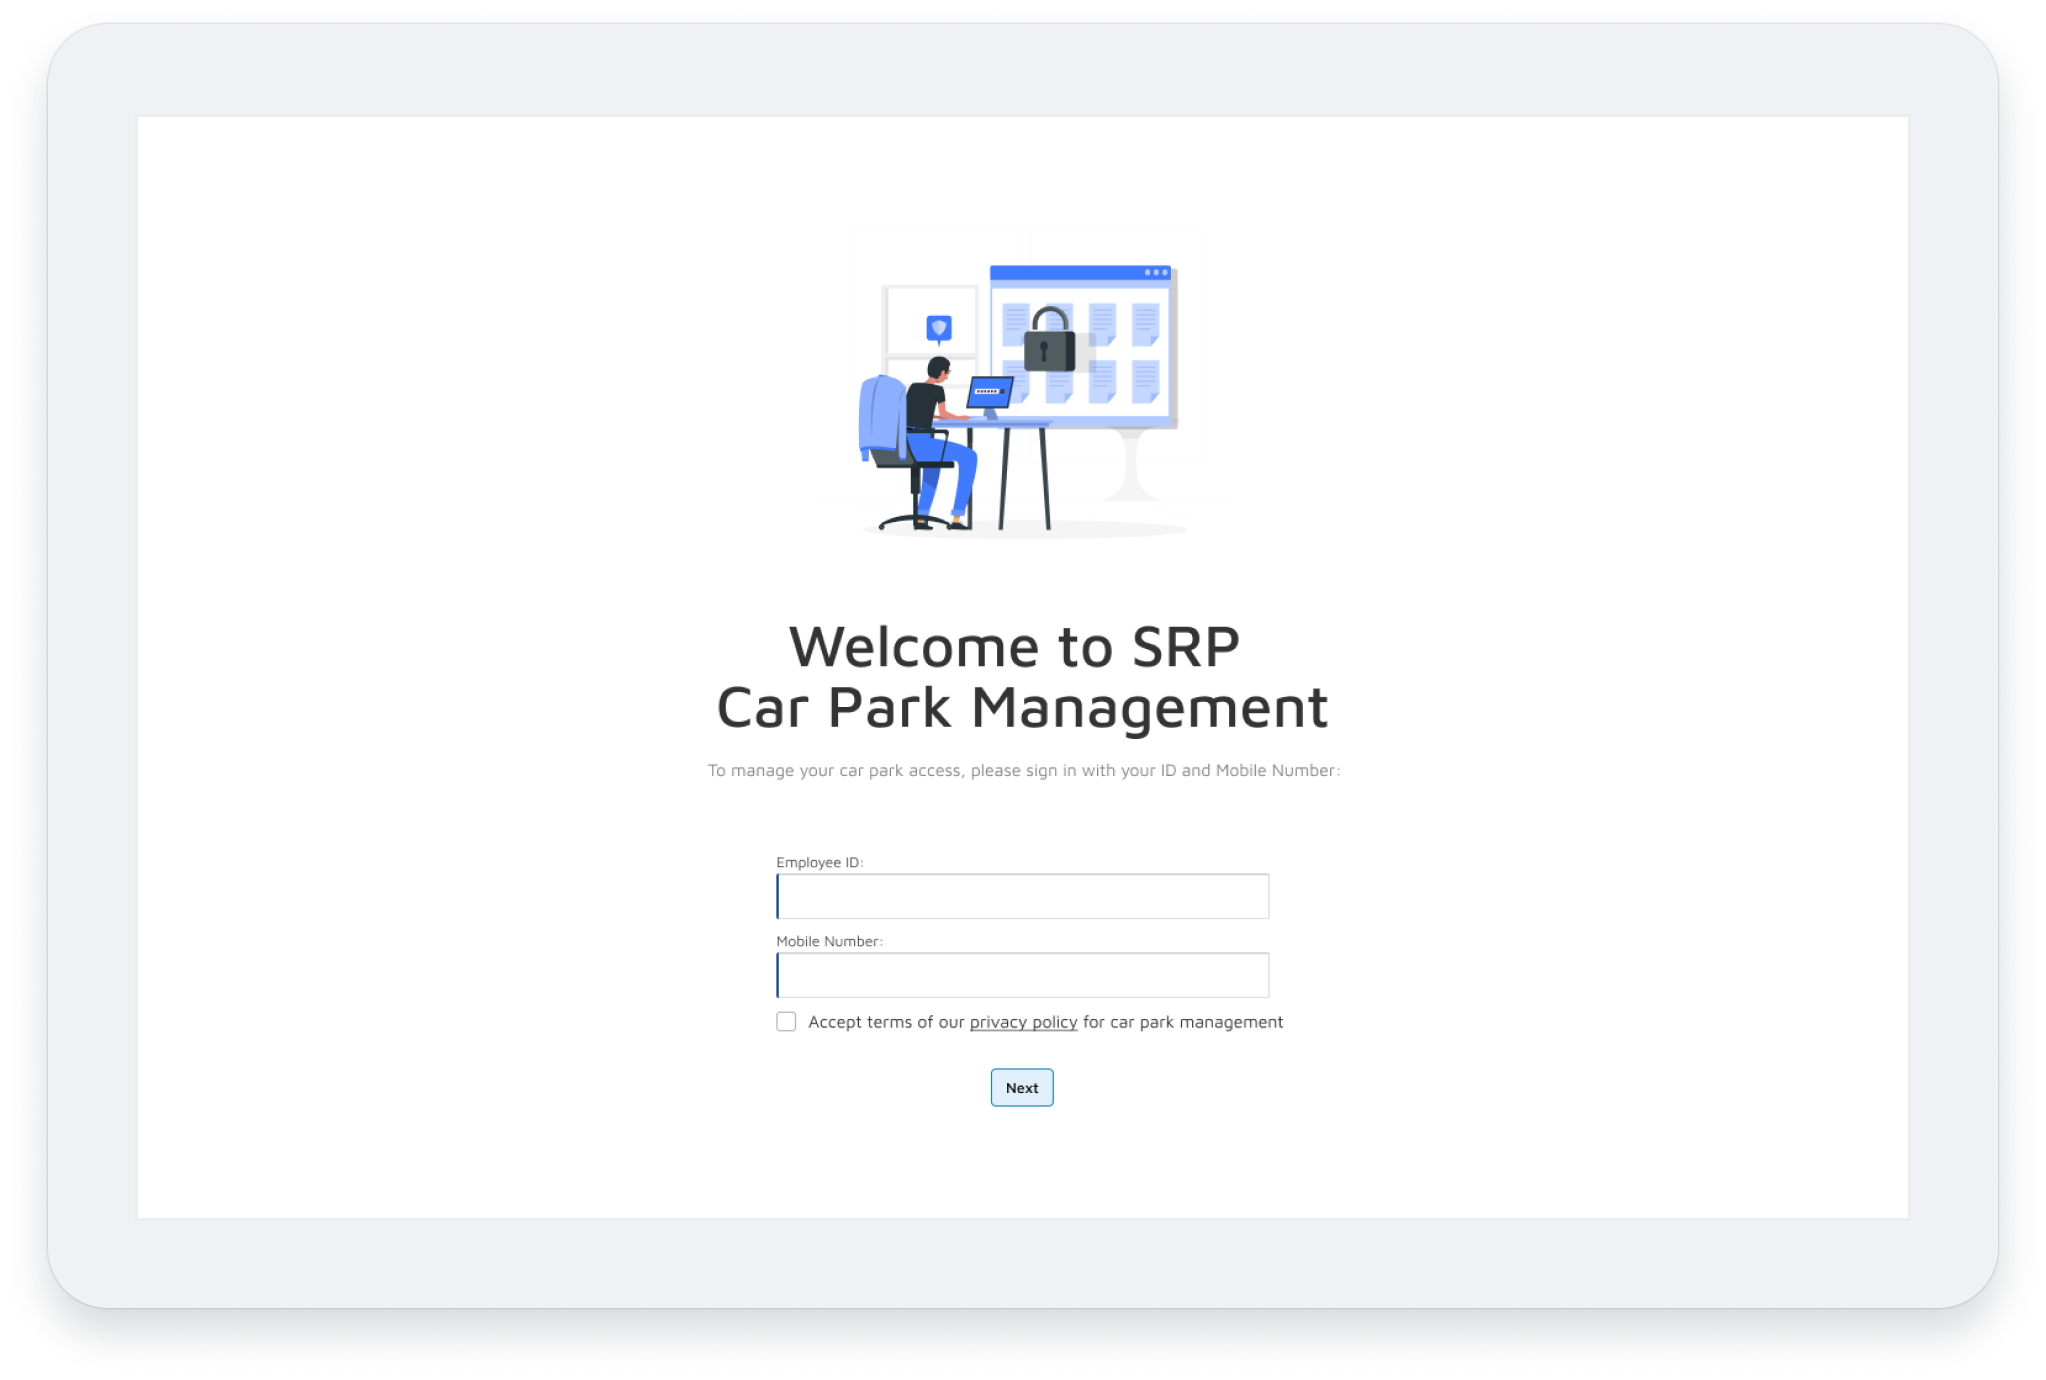Image resolution: width=2046 pixels, height=1380 pixels.
Task: Click the three dots on illustrated browser window
Action: pyautogui.click(x=1156, y=272)
